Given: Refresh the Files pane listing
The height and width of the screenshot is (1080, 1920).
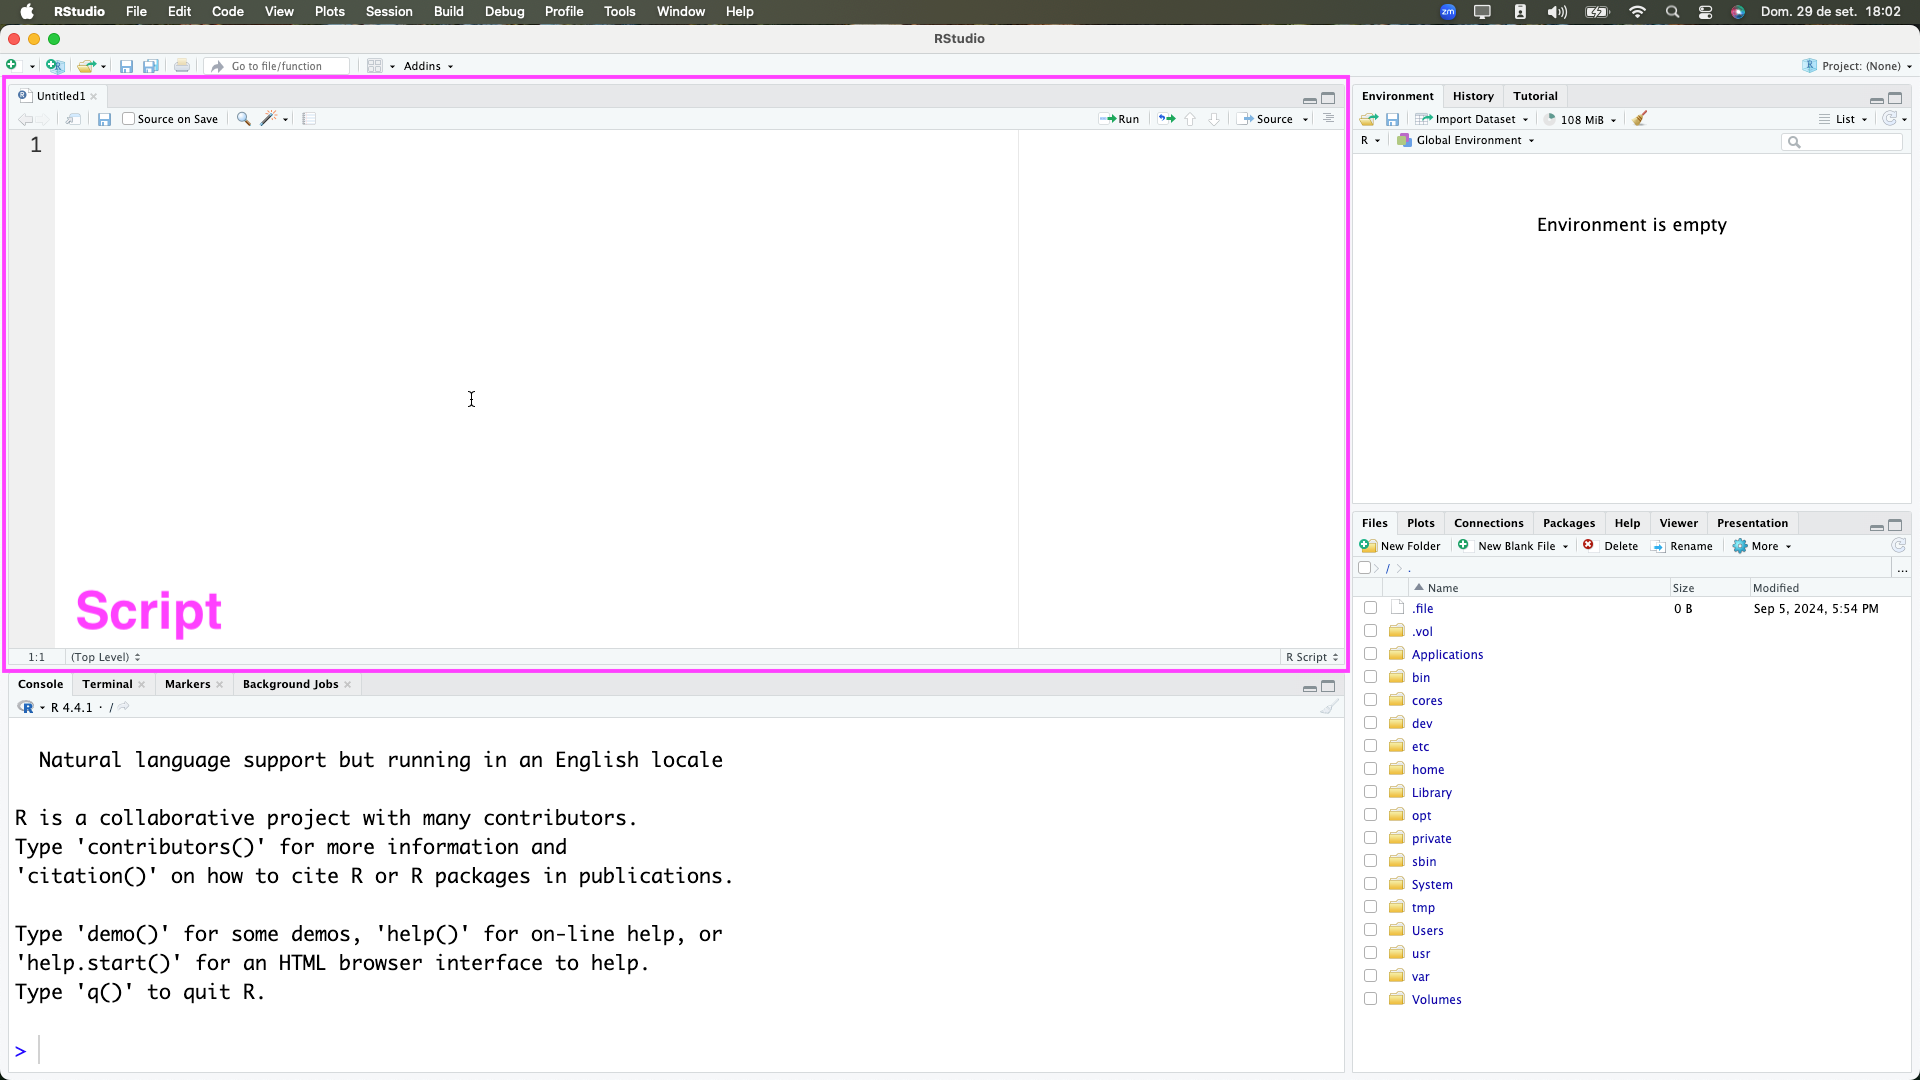Looking at the screenshot, I should (x=1898, y=546).
